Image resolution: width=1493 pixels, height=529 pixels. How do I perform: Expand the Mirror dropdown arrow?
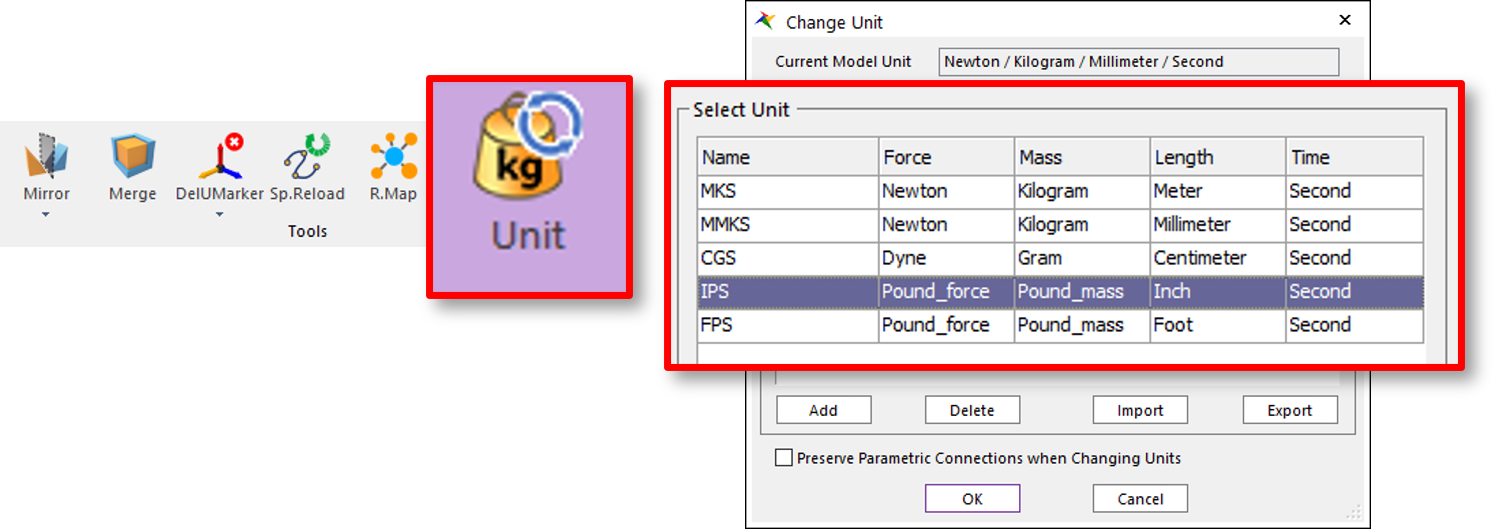46,214
